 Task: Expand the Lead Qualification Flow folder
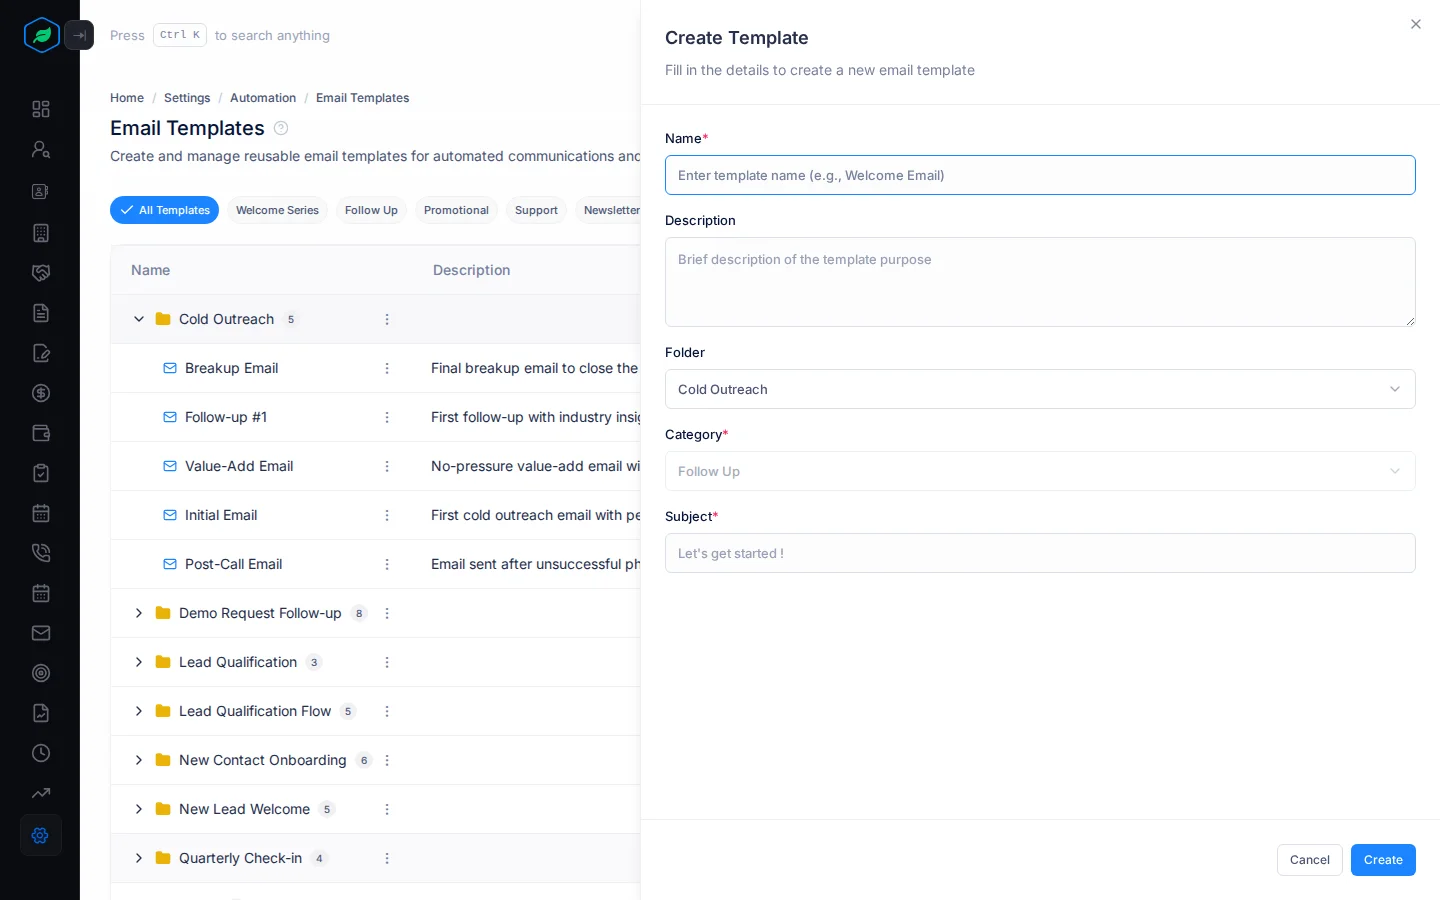139,711
